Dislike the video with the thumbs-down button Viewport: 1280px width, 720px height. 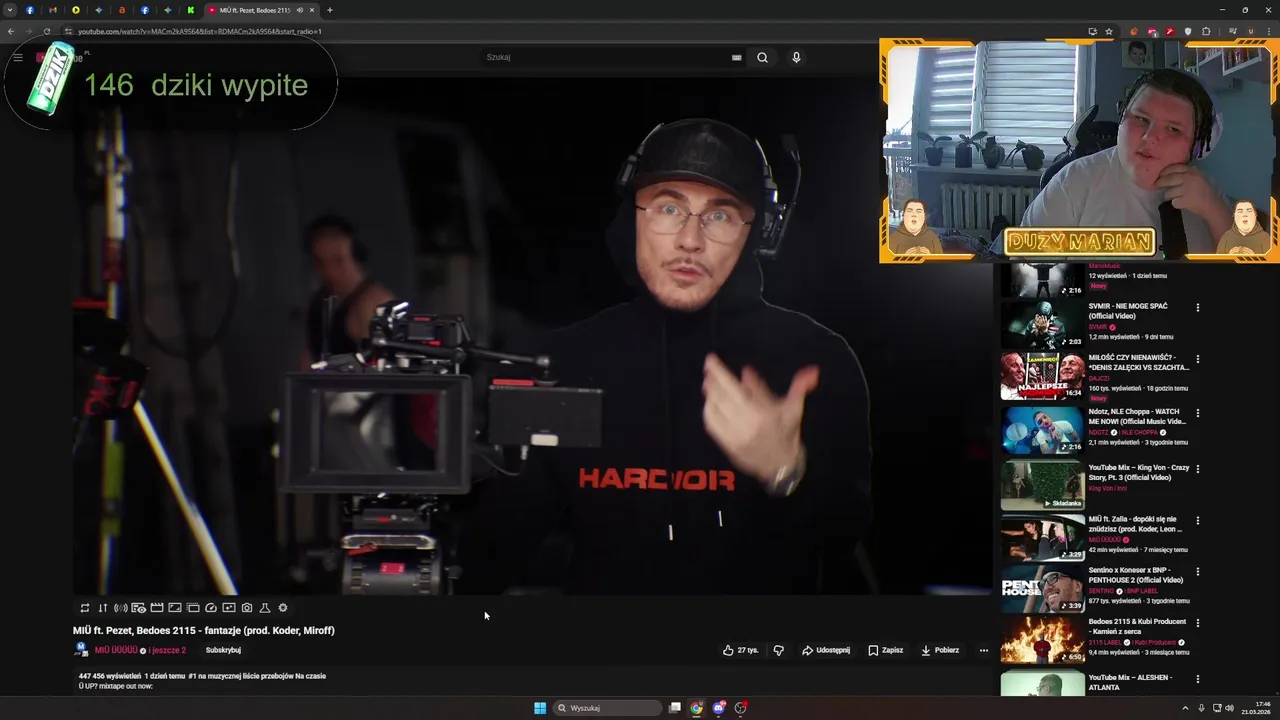779,650
